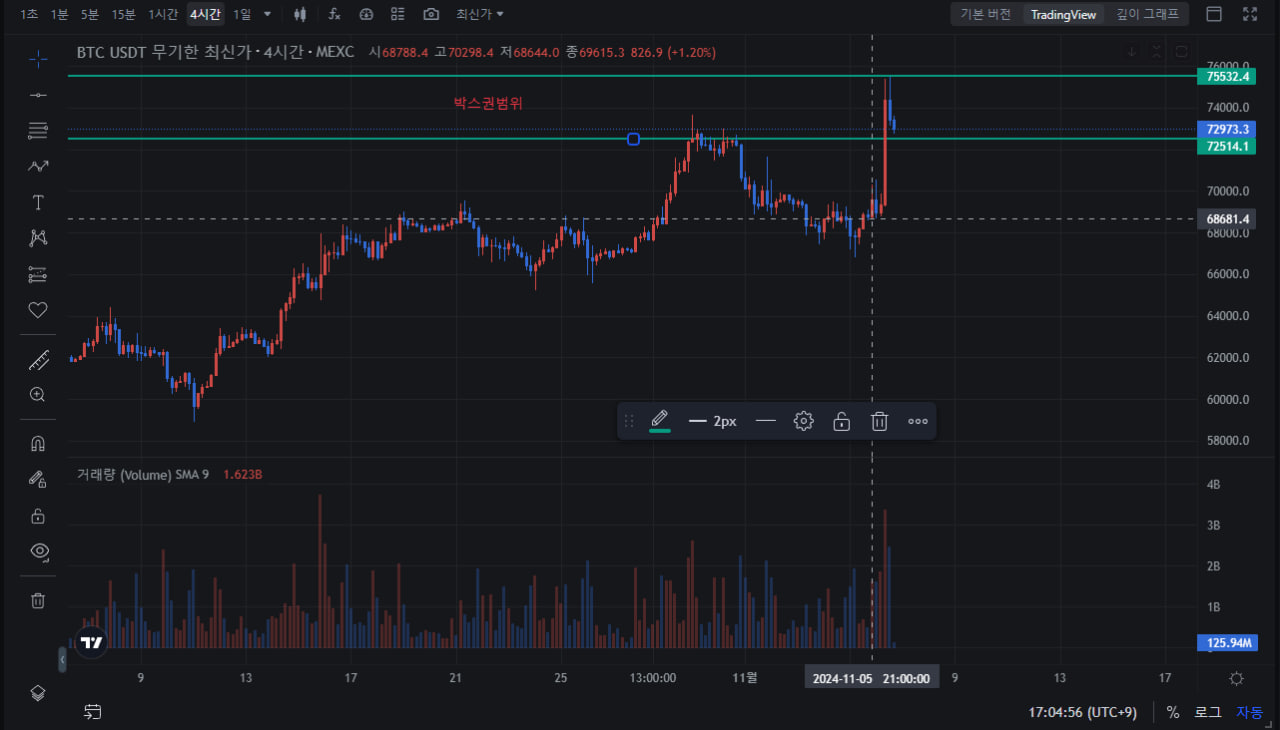Select the 5분 timeframe
Screen dimensions: 1280x730
(90, 14)
